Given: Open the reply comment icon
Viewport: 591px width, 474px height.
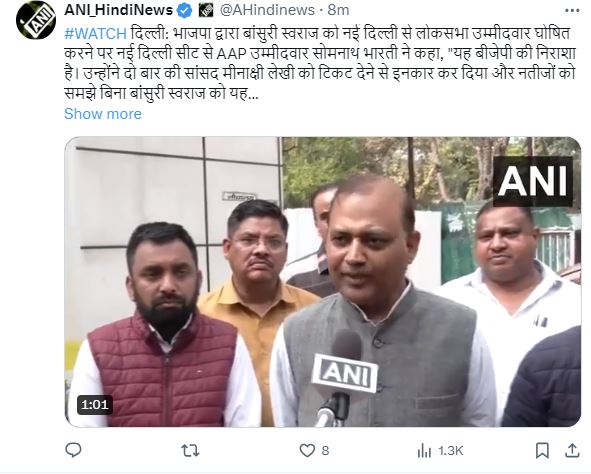Looking at the screenshot, I should (x=73, y=450).
